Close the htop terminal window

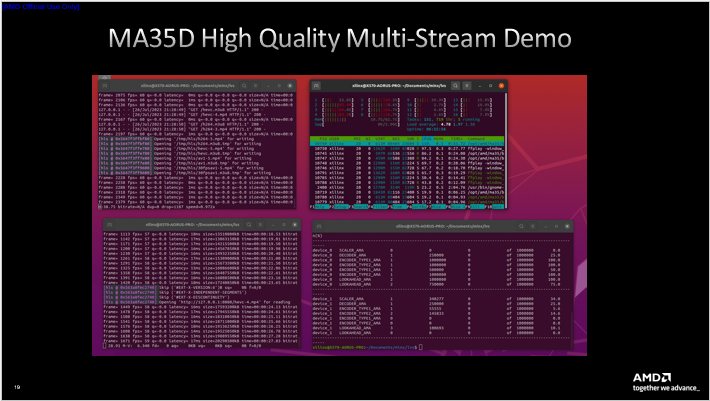click(x=502, y=87)
